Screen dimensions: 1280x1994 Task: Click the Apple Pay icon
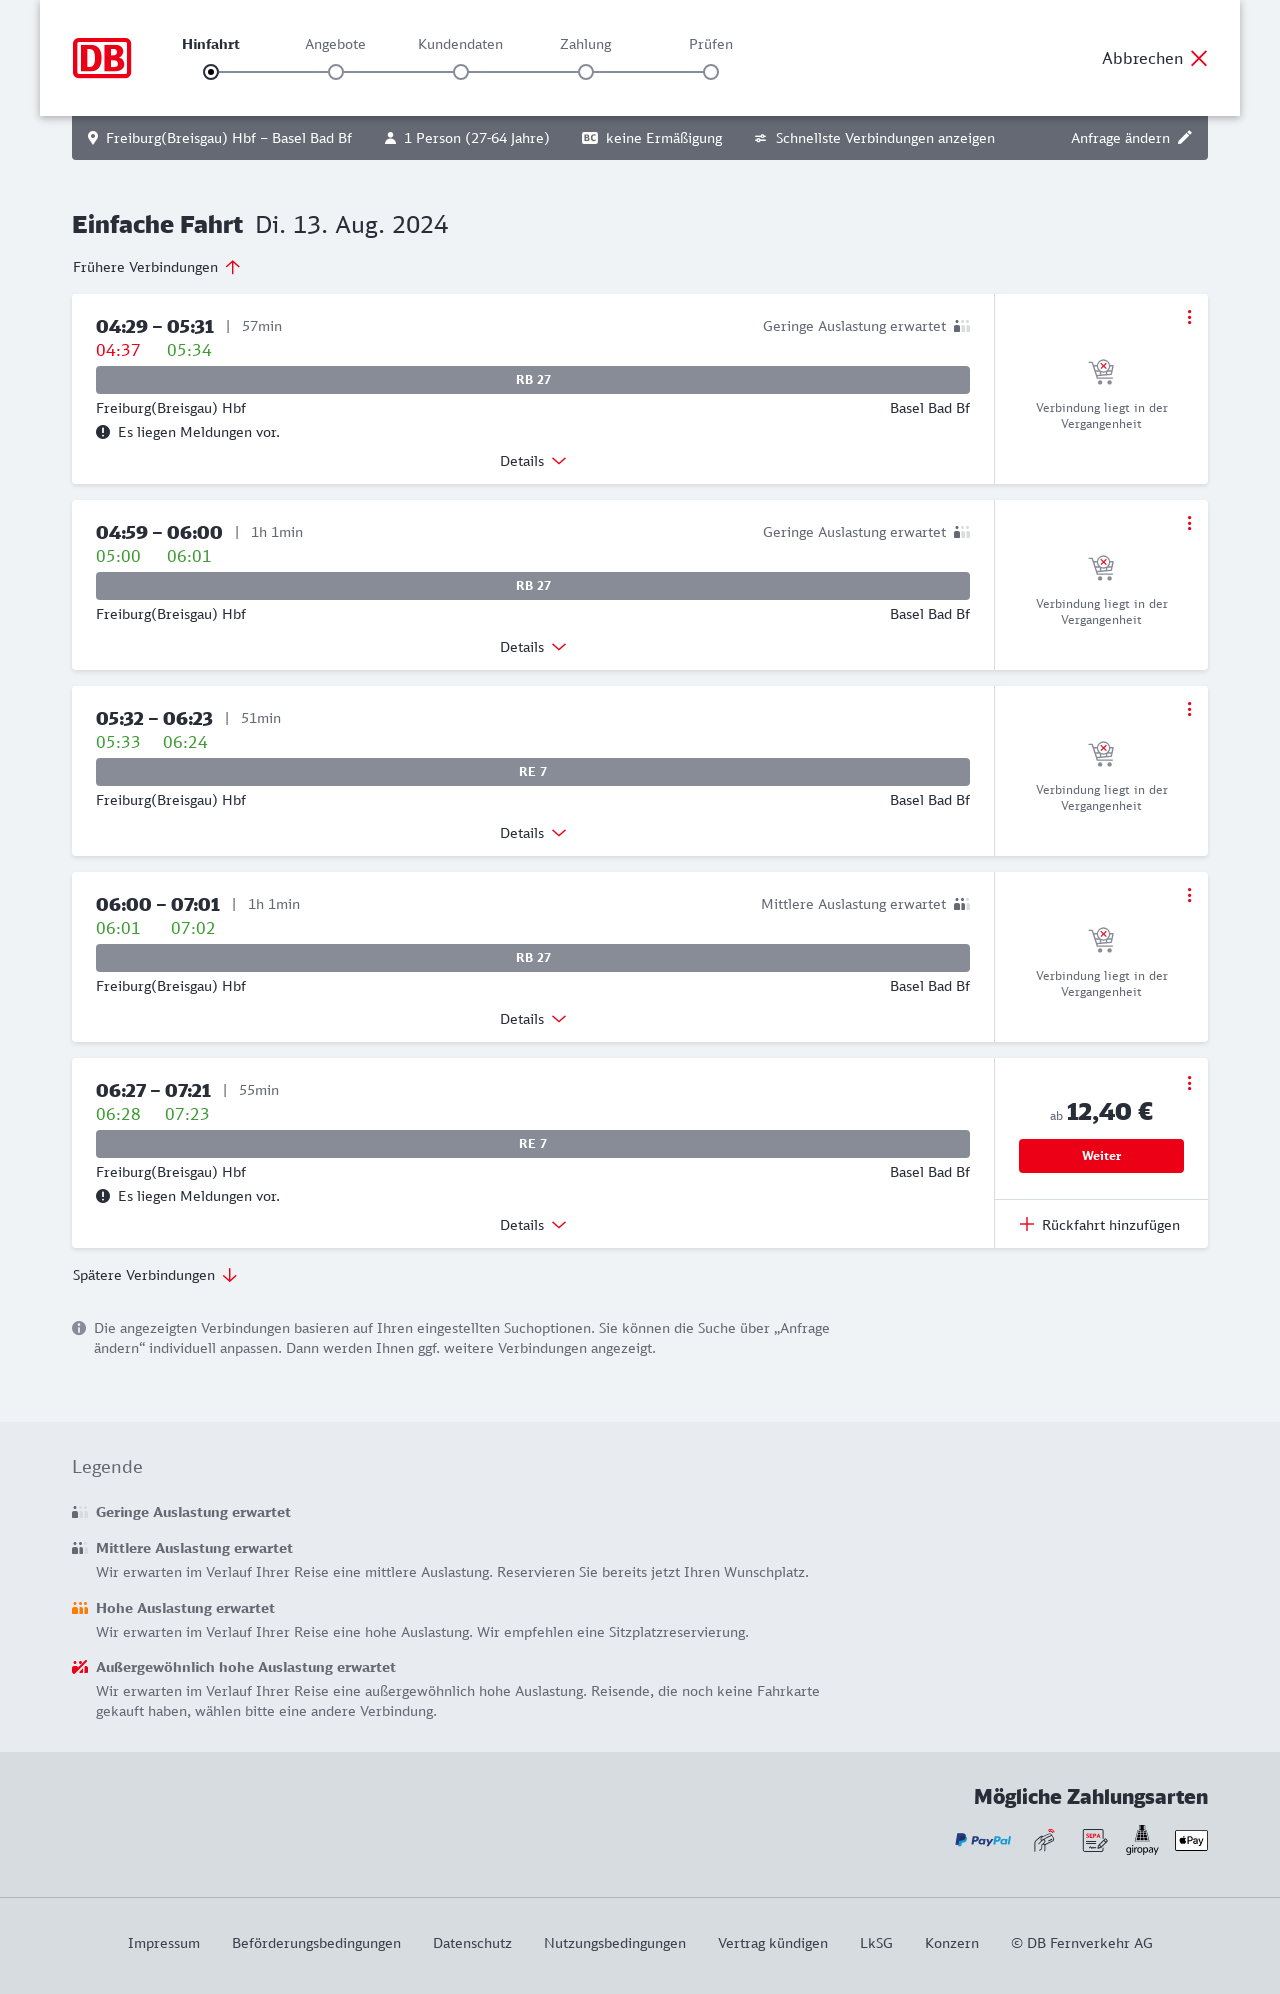[x=1191, y=1840]
